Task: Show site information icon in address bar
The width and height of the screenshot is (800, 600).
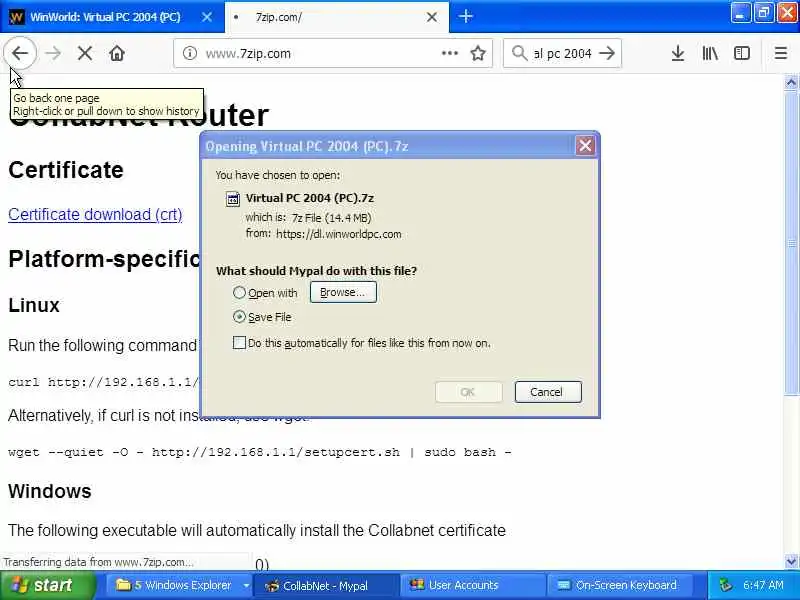Action: point(189,53)
